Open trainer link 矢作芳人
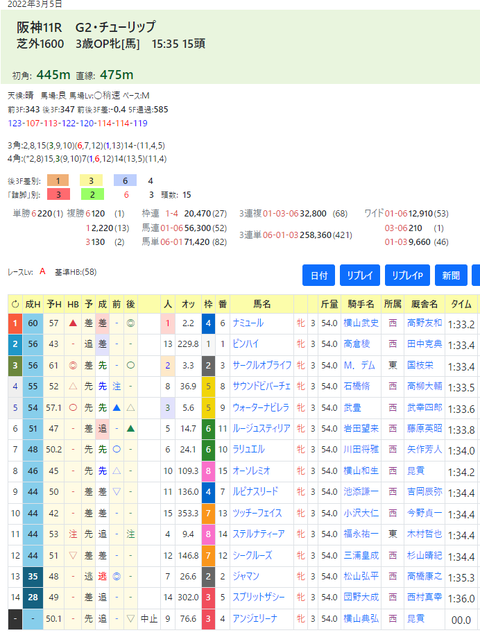Screen dimensions: 480x635 tap(425, 449)
